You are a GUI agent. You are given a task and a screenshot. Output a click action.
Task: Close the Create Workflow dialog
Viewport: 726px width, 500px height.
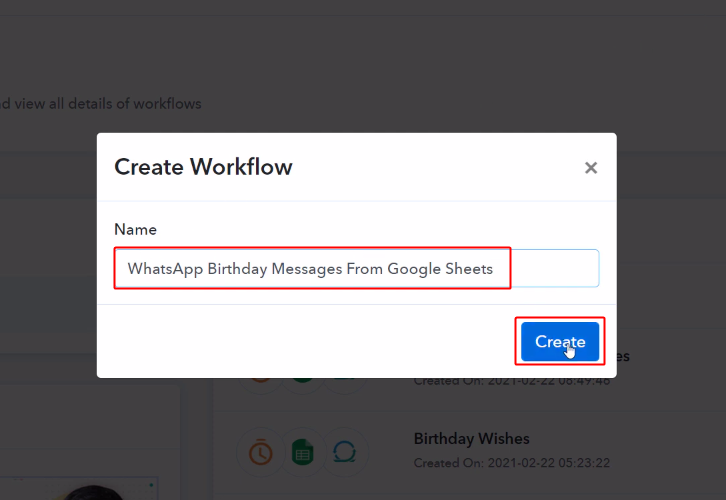(591, 168)
